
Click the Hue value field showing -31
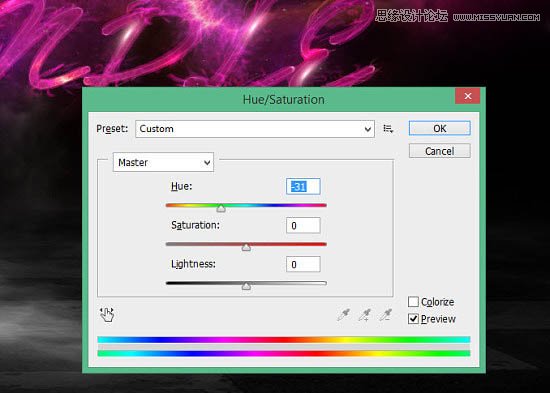click(303, 186)
